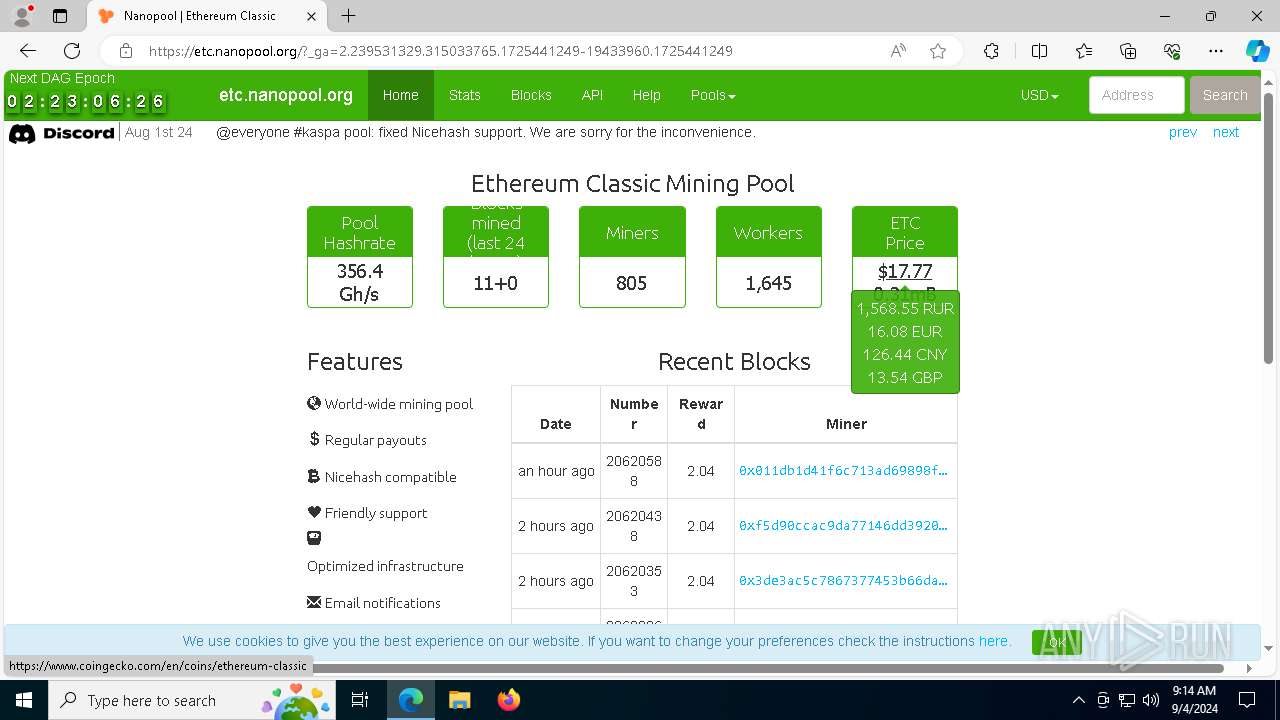The height and width of the screenshot is (720, 1280).
Task: Open miner address 0x011db1d41f6c713ad69898f
Action: pos(843,471)
